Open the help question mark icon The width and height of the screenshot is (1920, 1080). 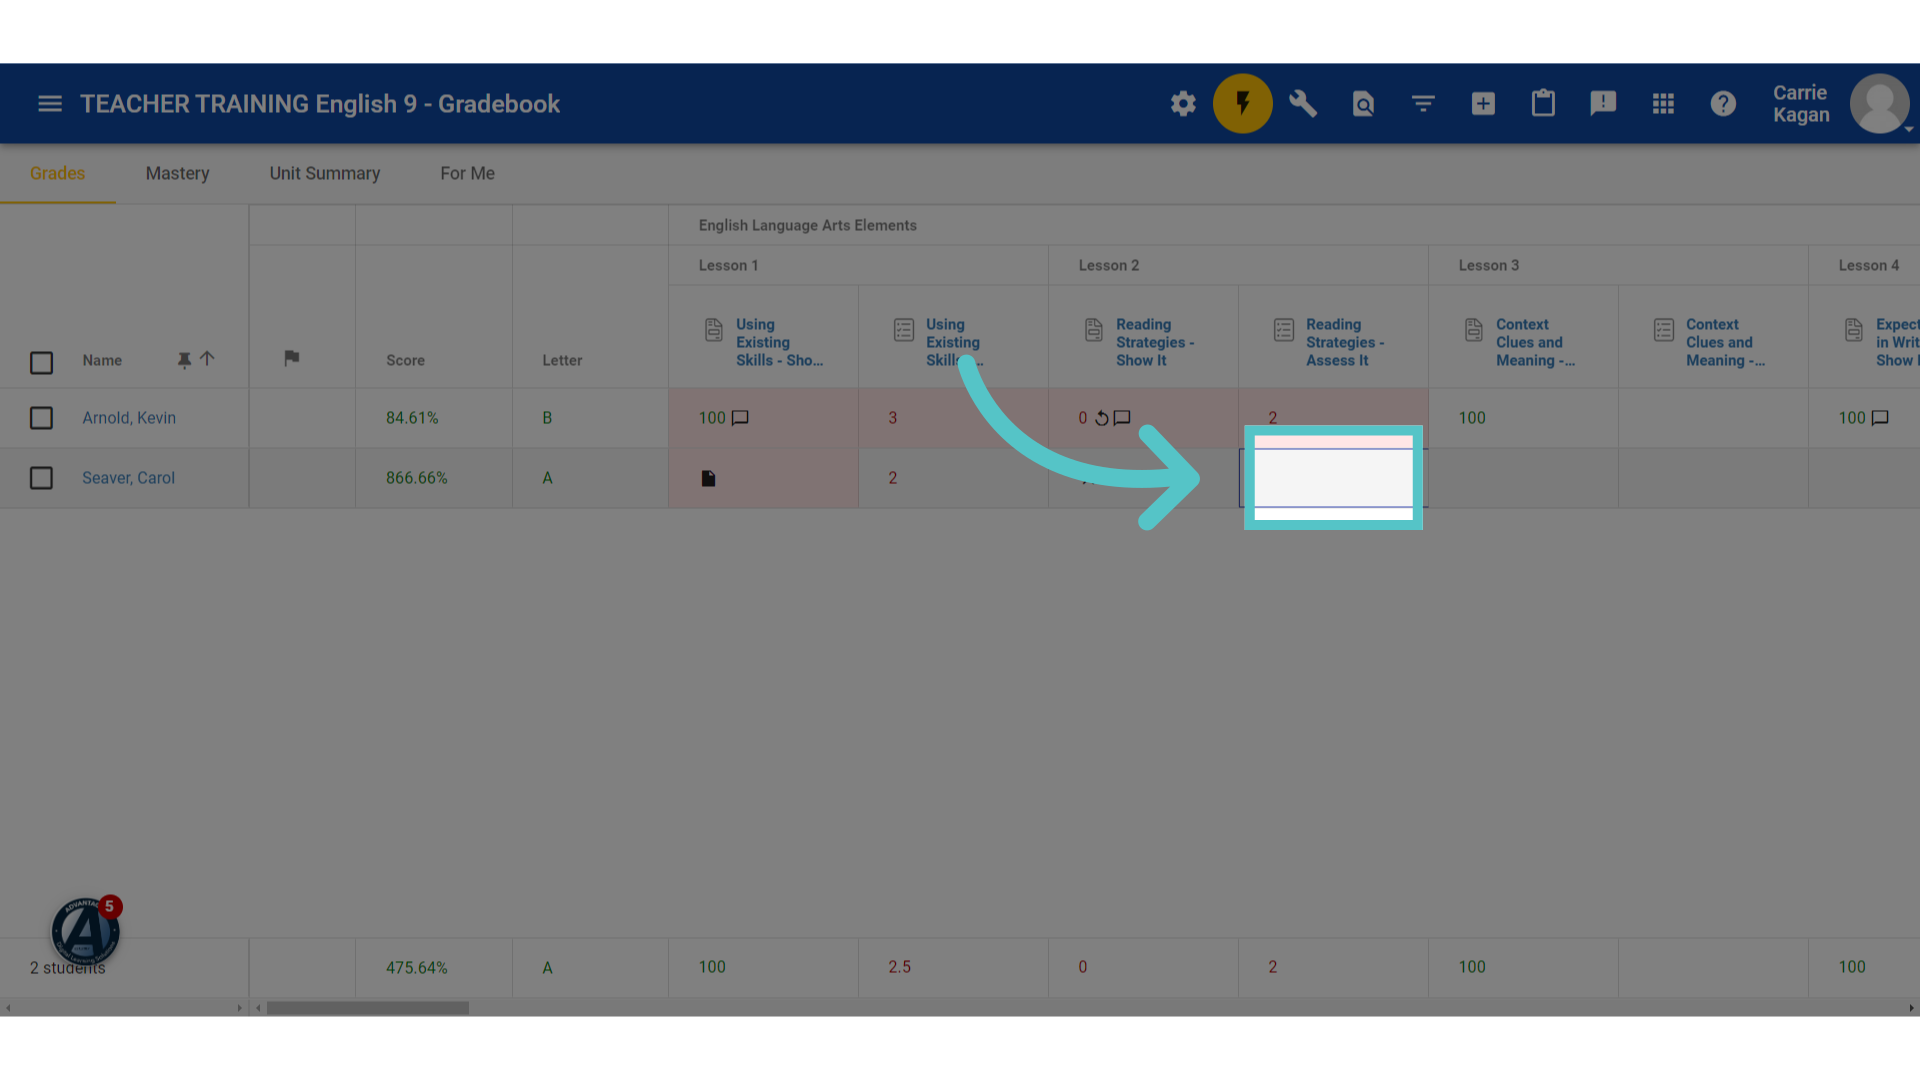click(x=1723, y=104)
